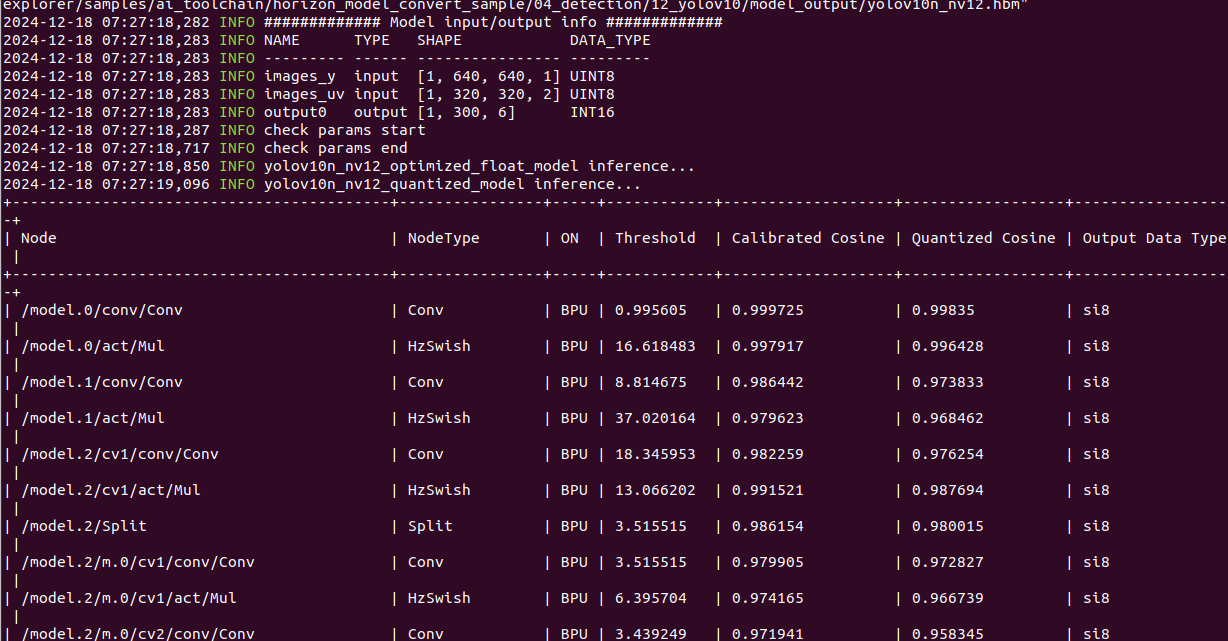
Task: Click the Node column header
Action: click(x=39, y=238)
